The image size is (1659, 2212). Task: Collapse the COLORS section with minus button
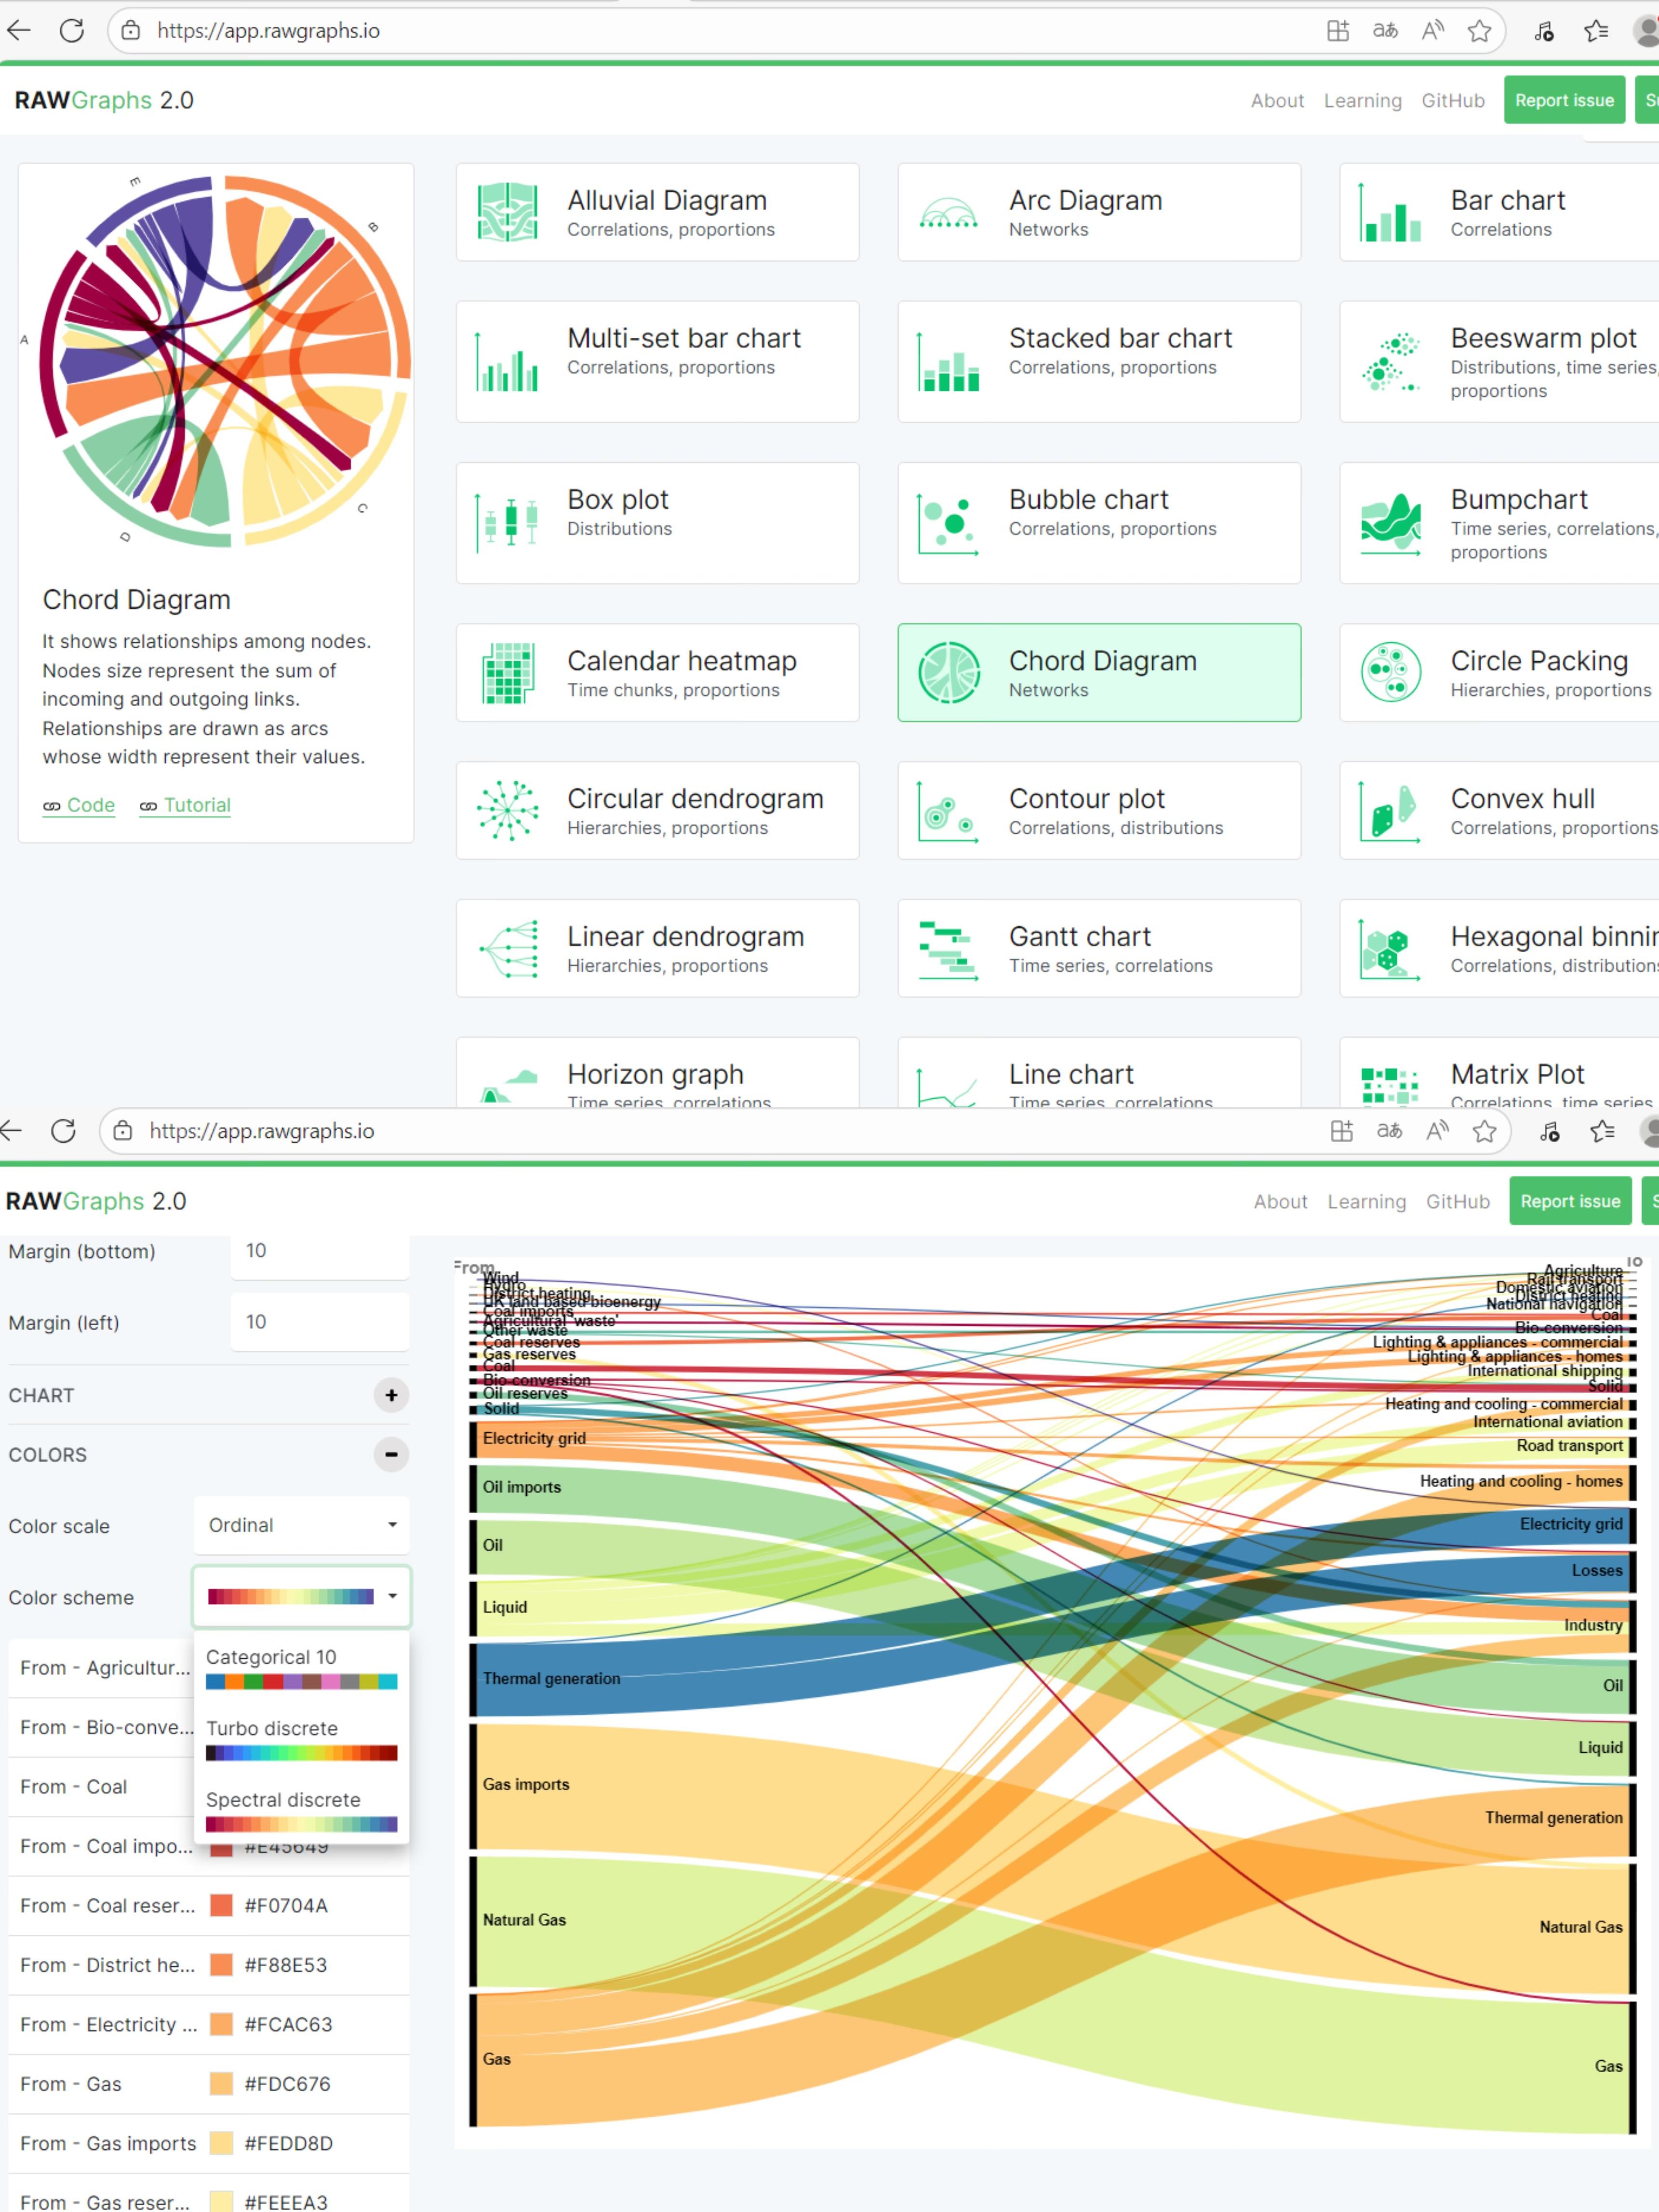click(391, 1454)
